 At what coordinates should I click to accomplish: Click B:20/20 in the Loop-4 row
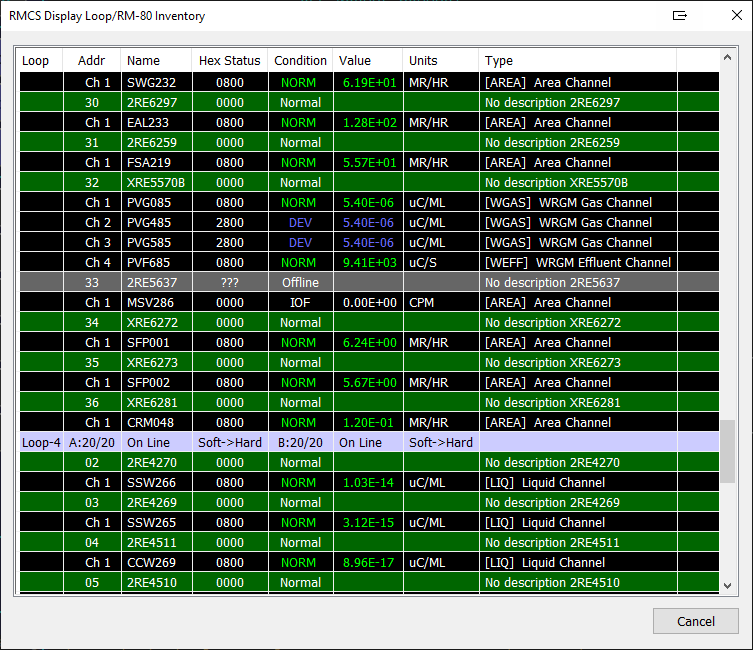300,443
